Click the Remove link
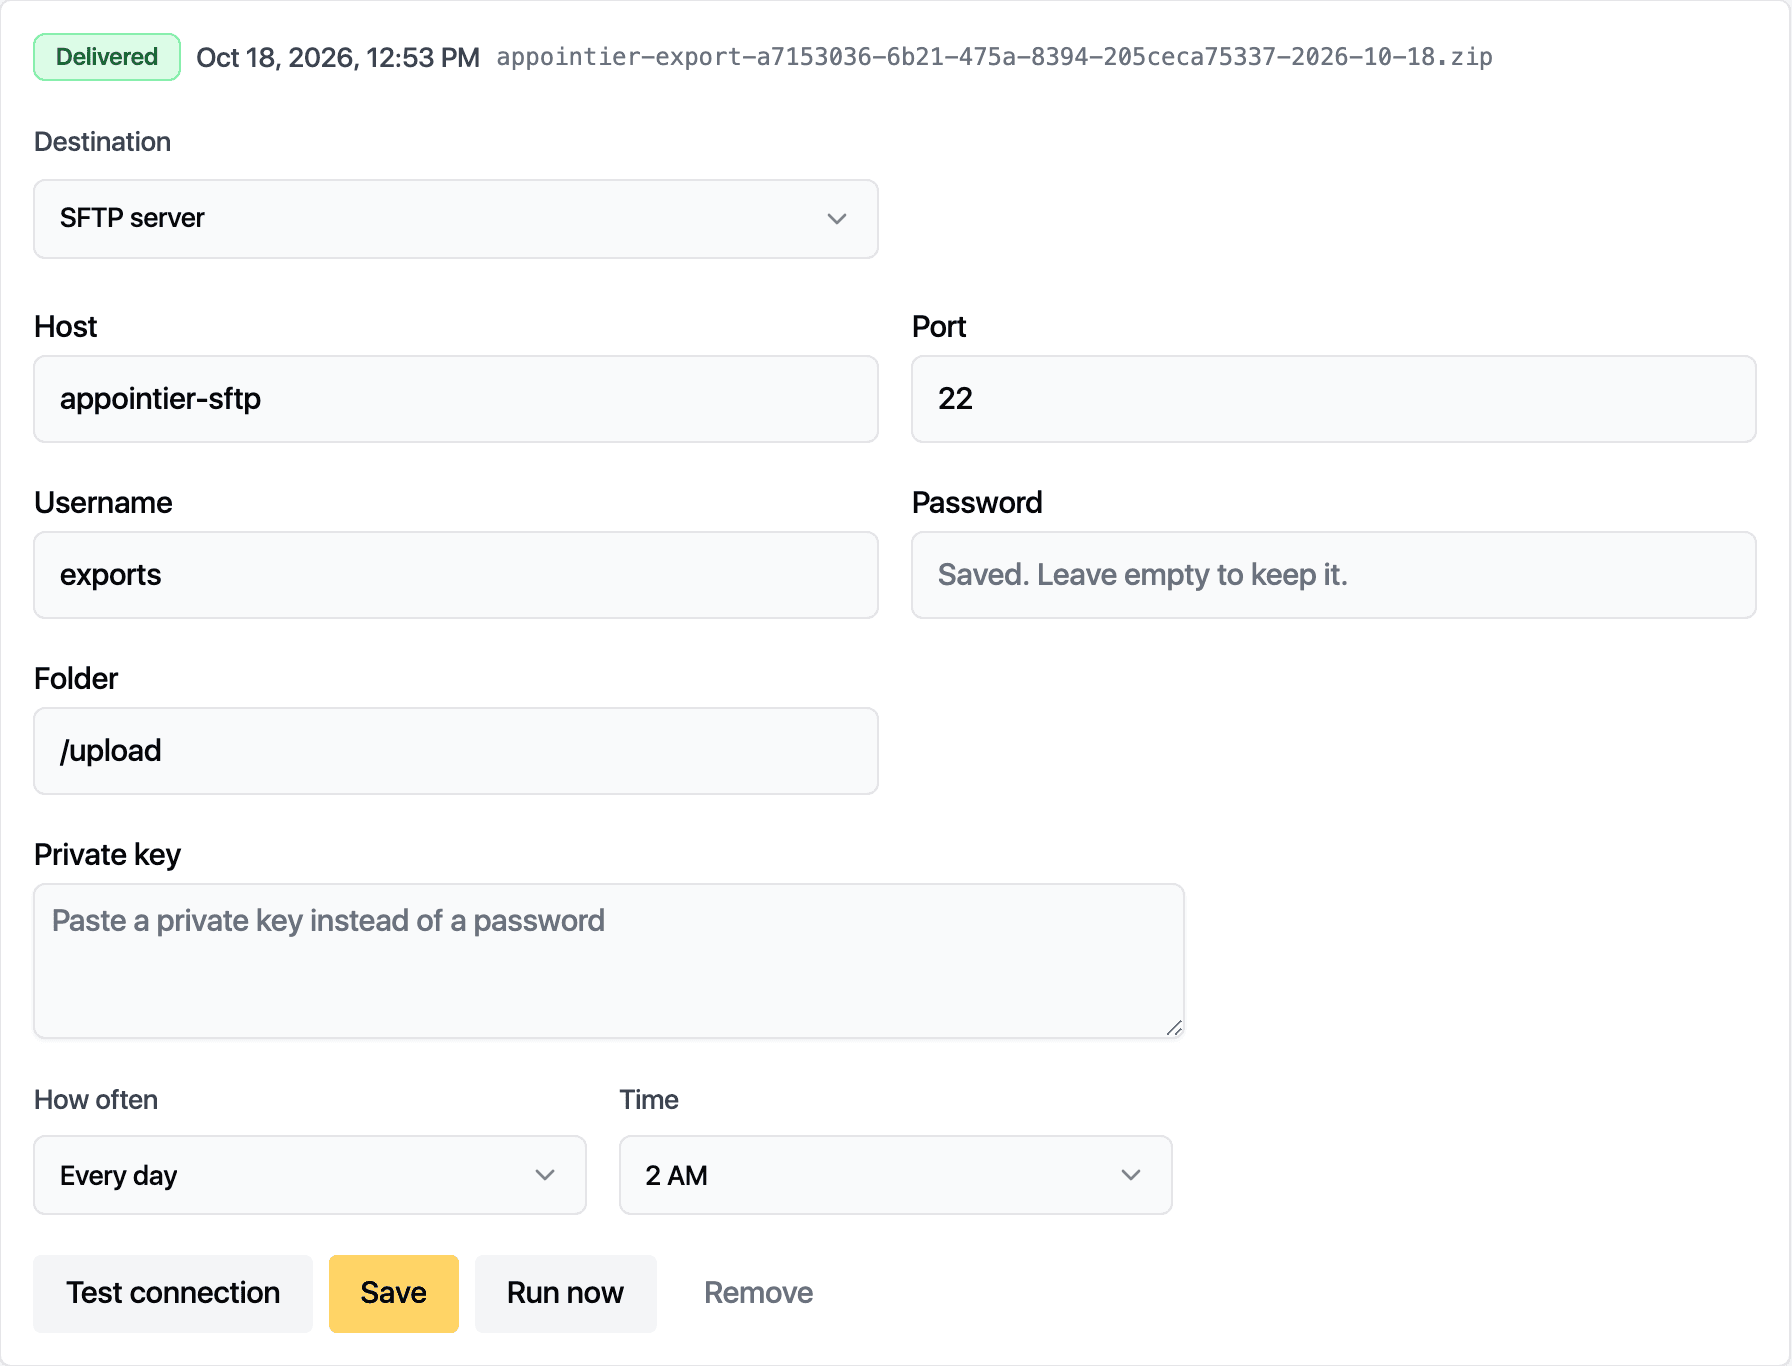The image size is (1792, 1366). [x=758, y=1293]
